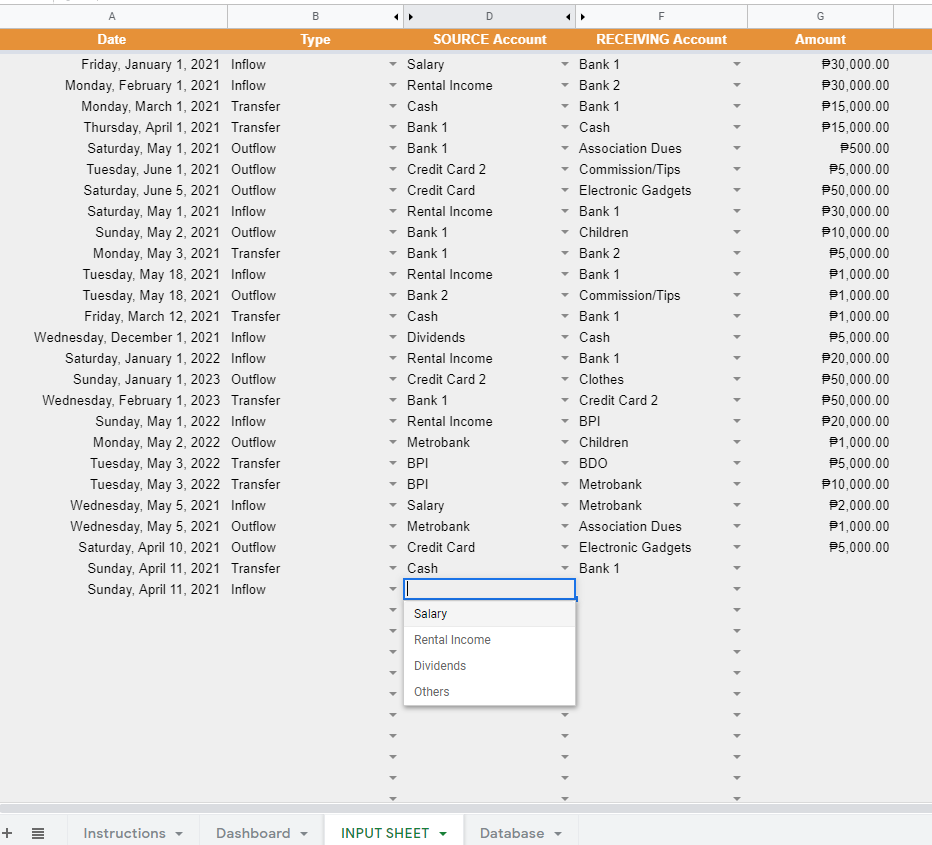The image size is (932, 845).
Task: Pick Others from the dropdown list
Action: tap(432, 692)
